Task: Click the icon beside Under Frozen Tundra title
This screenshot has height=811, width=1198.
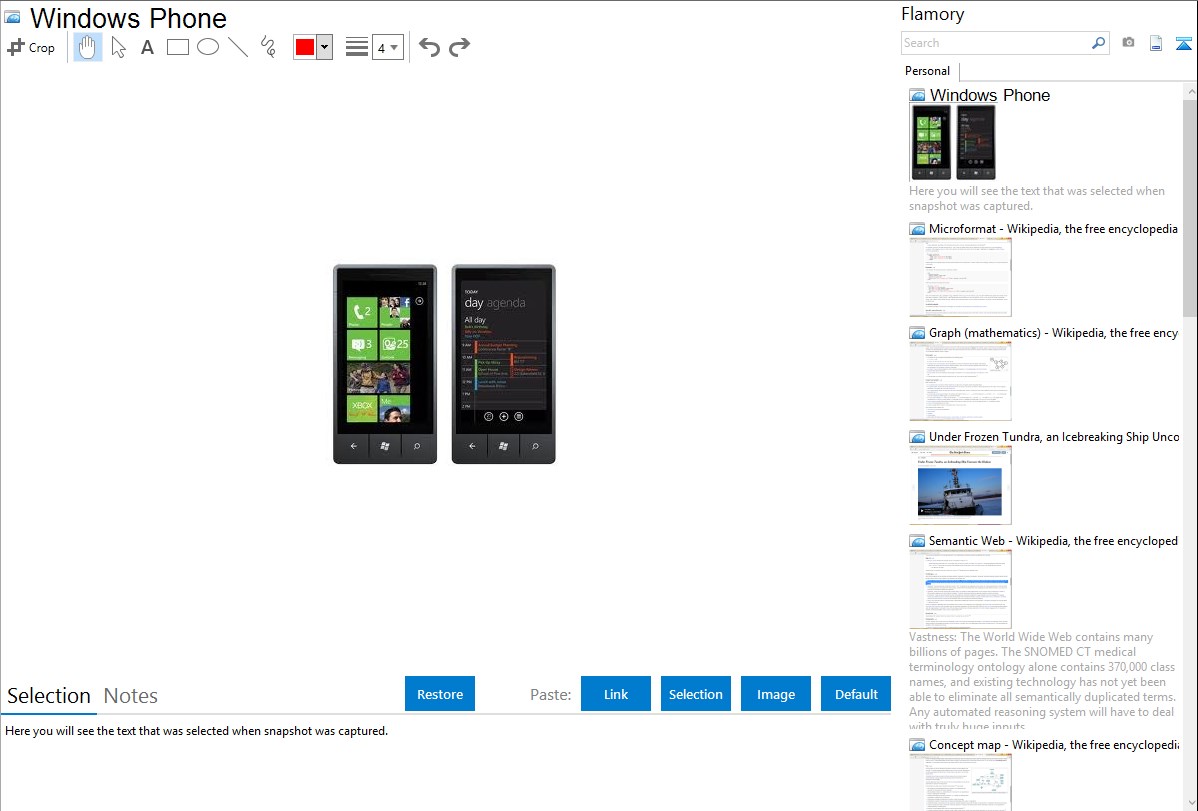Action: click(917, 436)
